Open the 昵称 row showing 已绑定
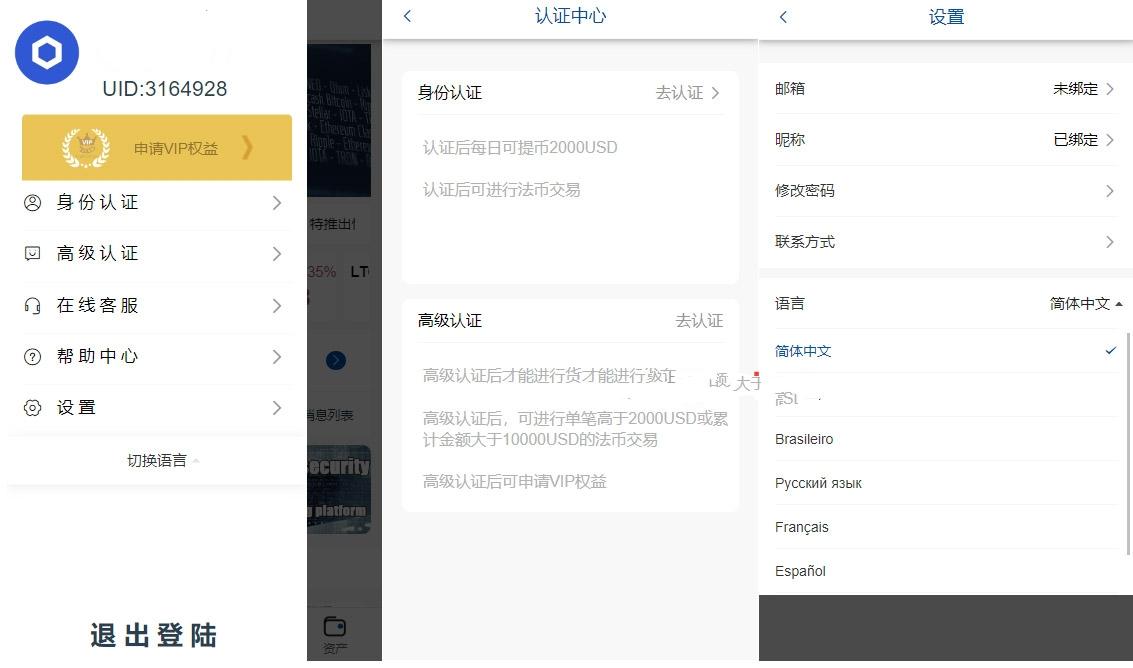This screenshot has height=668, width=1133. click(x=945, y=140)
